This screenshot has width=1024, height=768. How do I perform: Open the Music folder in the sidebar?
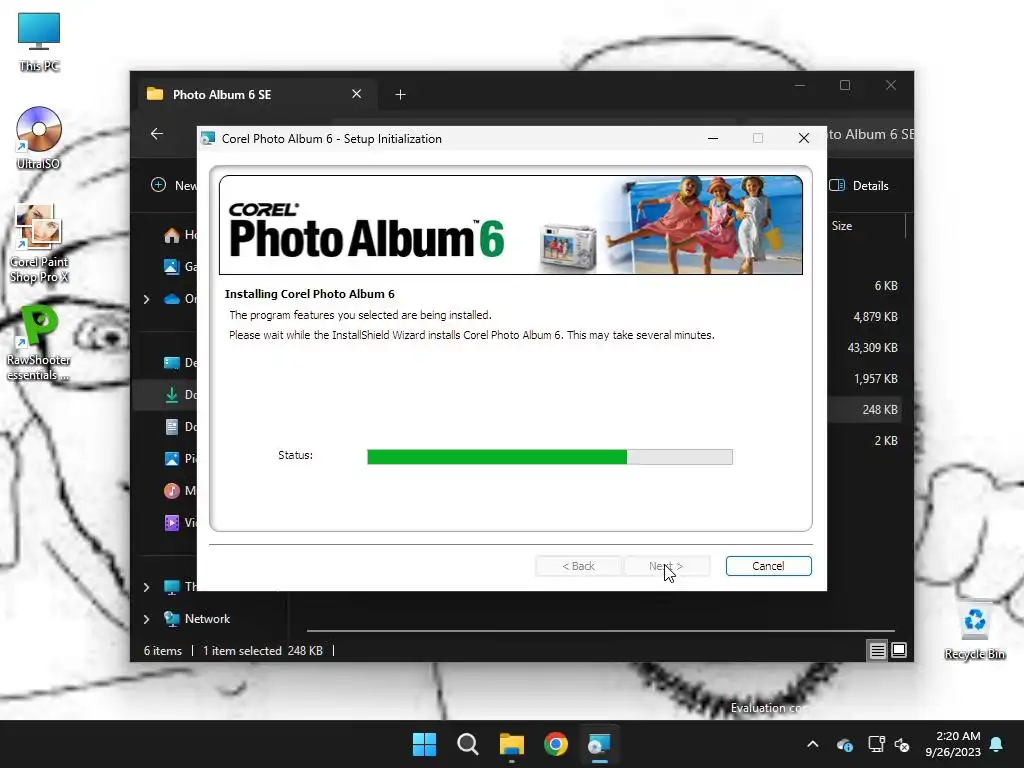[x=181, y=490]
